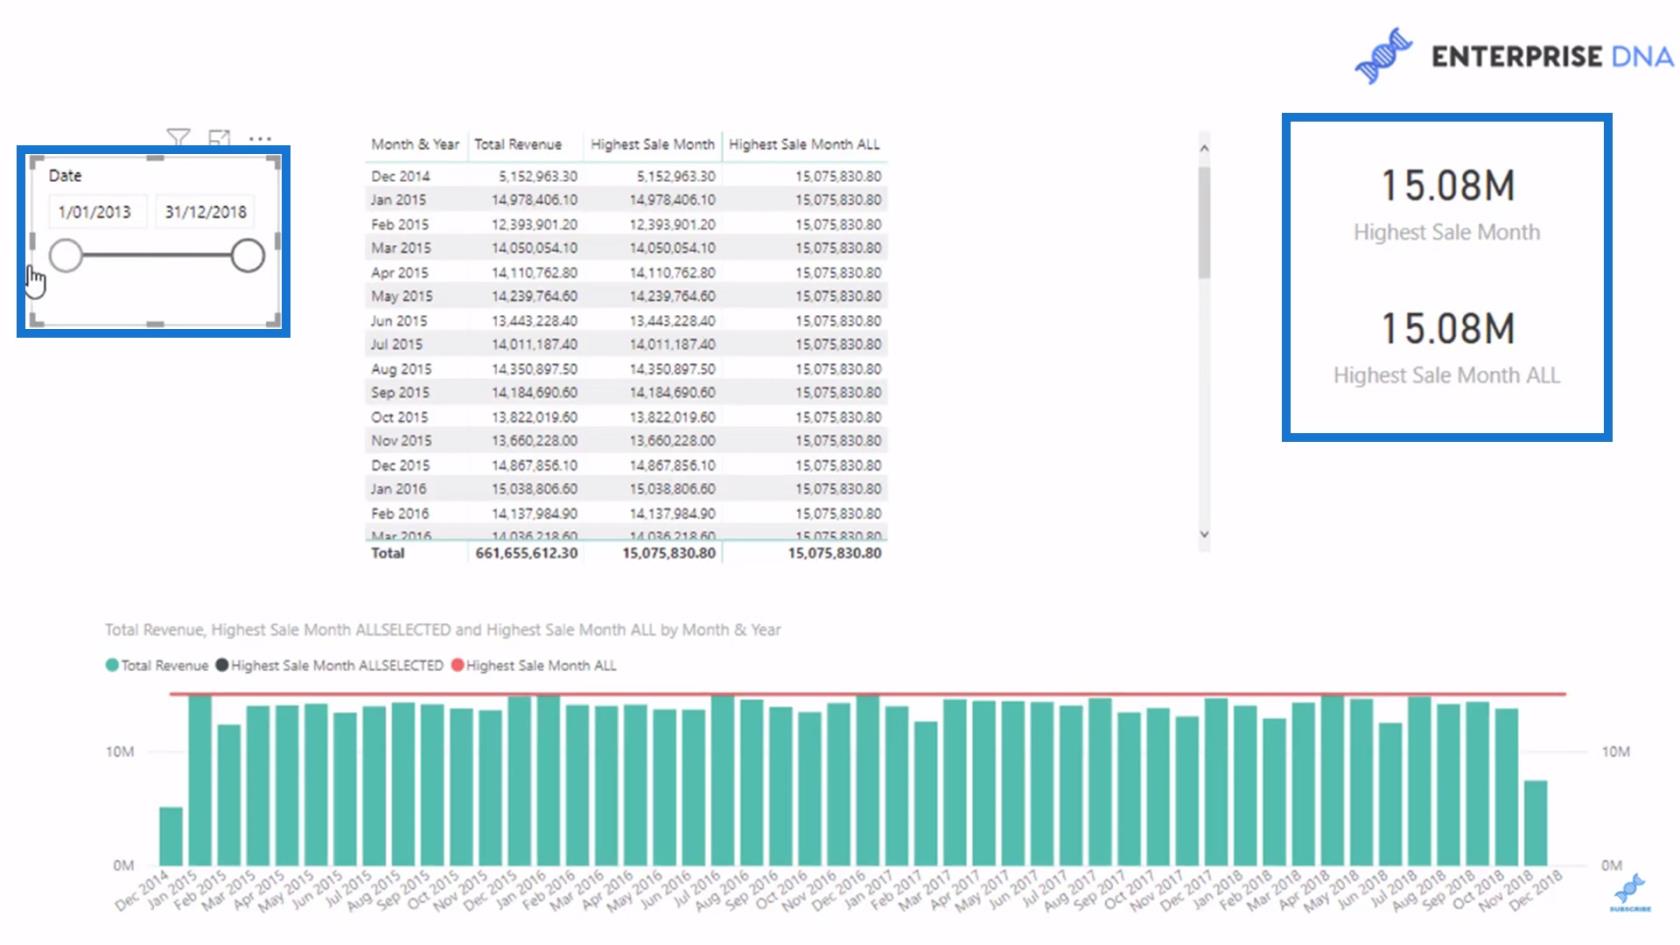Select the Oct 2015 row label
Image resolution: width=1680 pixels, height=945 pixels.
point(399,417)
